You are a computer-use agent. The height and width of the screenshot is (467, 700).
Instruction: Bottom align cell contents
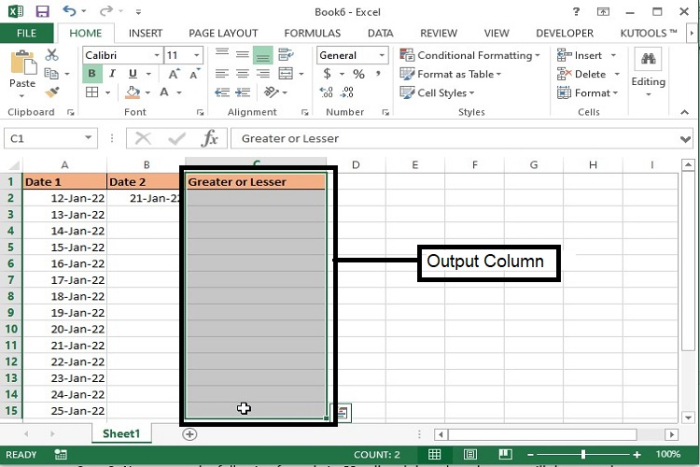(263, 55)
